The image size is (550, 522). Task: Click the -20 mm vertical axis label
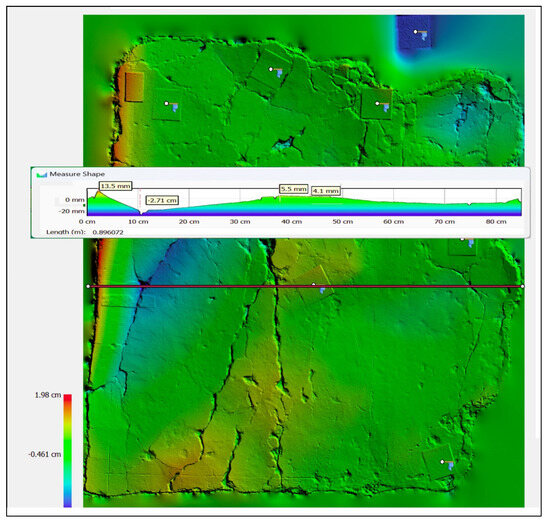pyautogui.click(x=72, y=211)
